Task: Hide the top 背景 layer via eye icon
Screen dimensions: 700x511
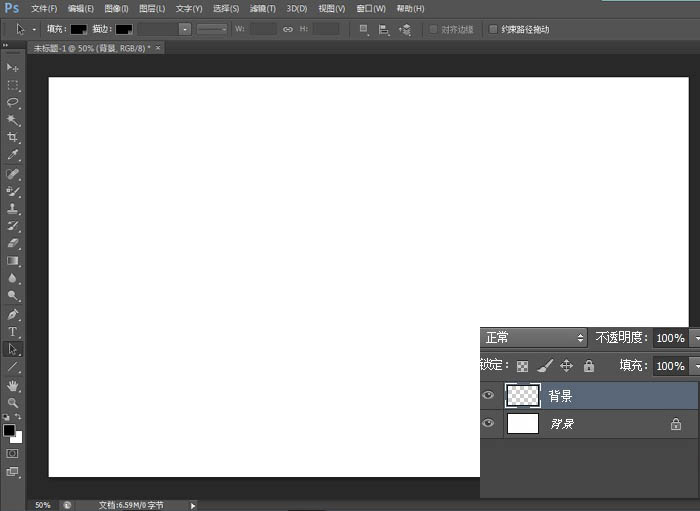Action: pyautogui.click(x=488, y=395)
